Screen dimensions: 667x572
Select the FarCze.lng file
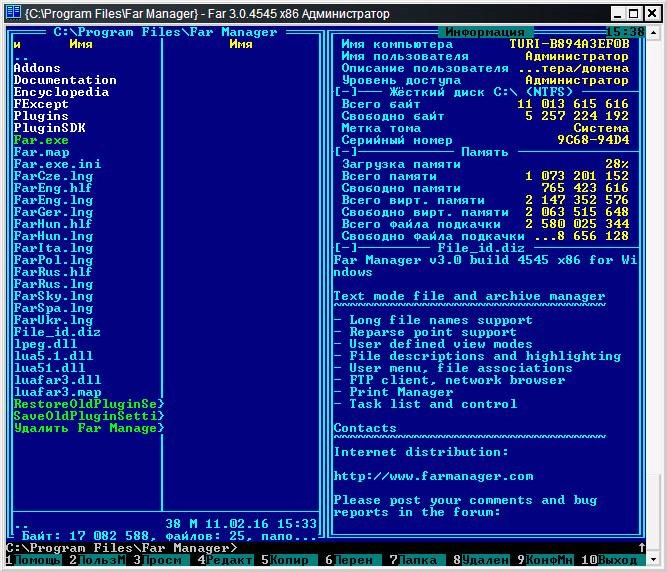tap(53, 176)
